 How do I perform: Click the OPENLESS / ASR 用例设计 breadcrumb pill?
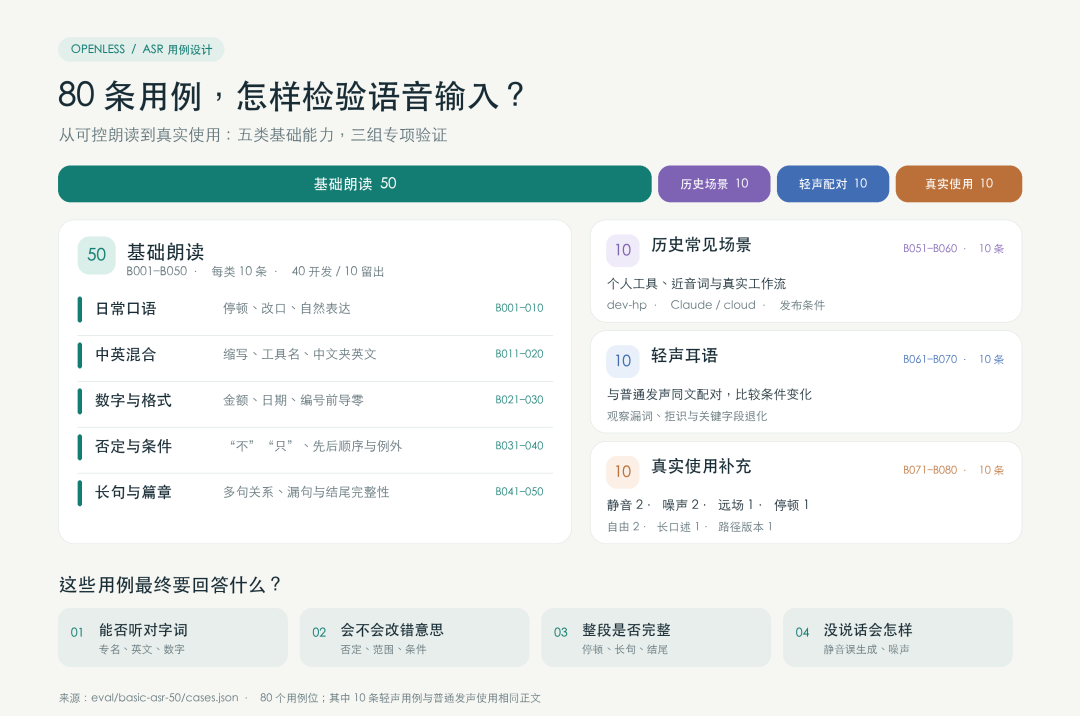141,50
